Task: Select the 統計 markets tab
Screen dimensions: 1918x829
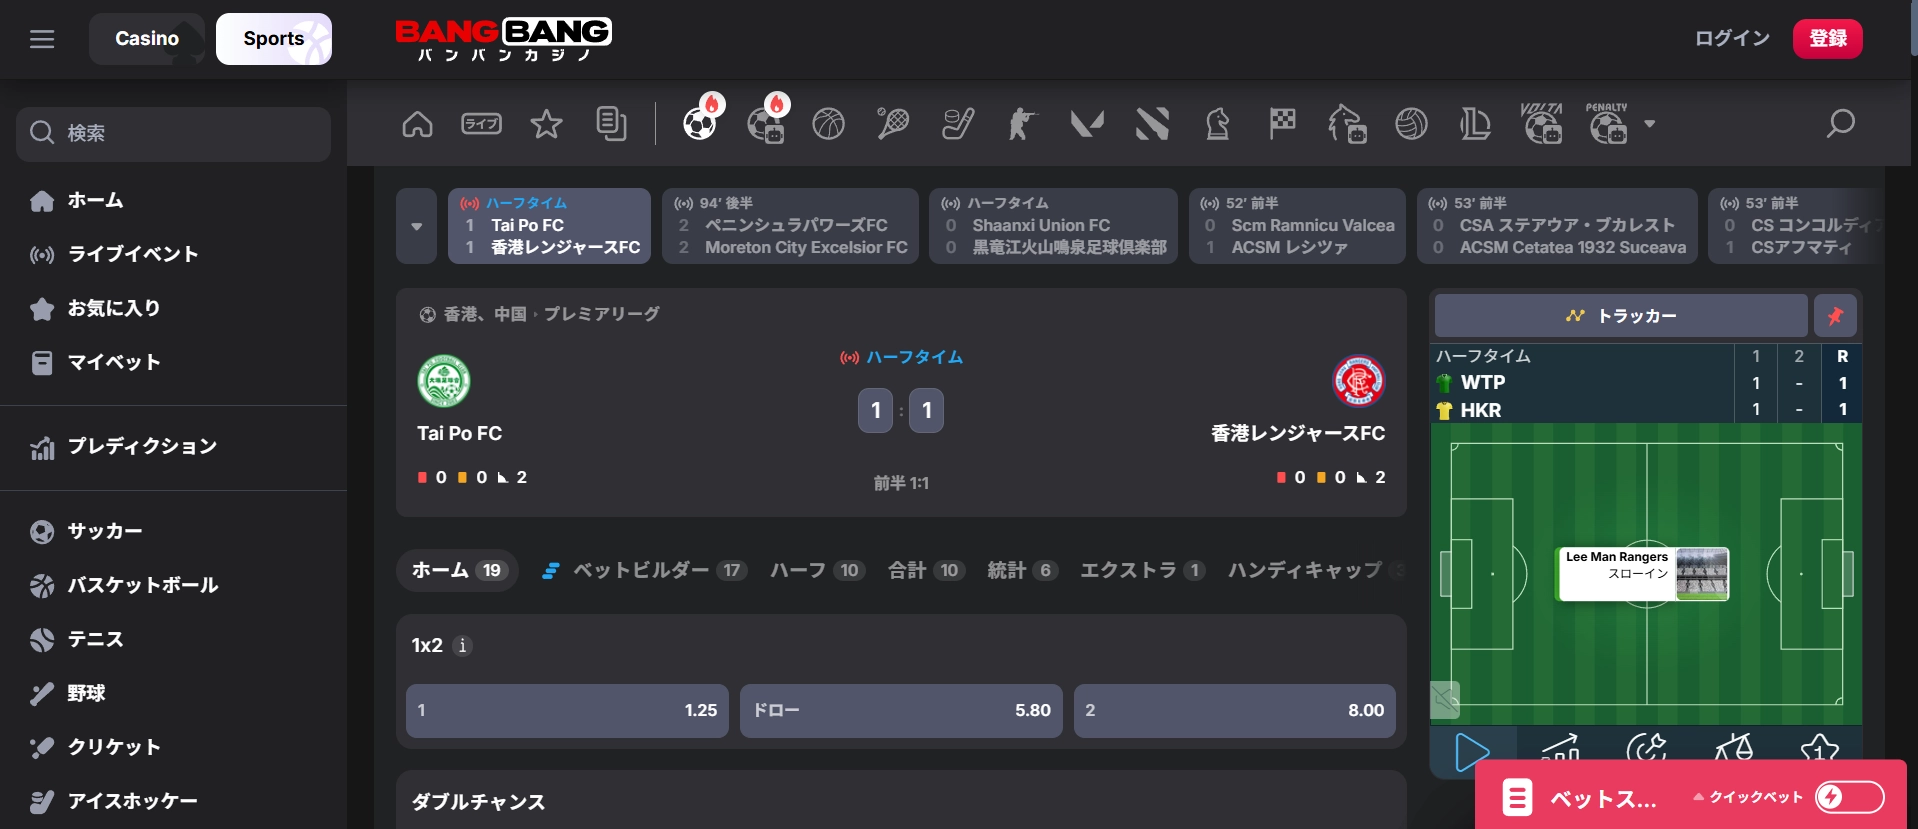Action: [x=1021, y=570]
